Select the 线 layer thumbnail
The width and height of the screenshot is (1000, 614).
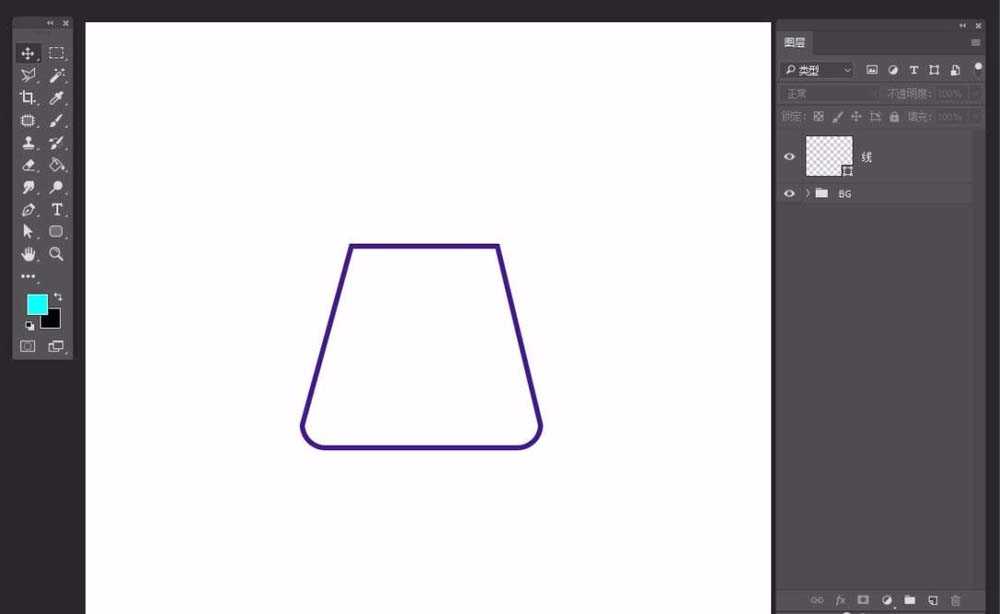point(829,156)
